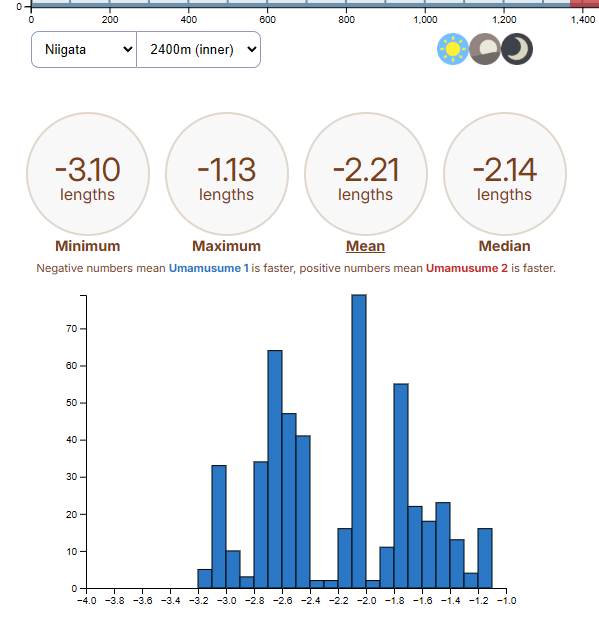Viewport: 599px width, 617px height.
Task: Click the Mean statistic label
Action: click(x=365, y=246)
